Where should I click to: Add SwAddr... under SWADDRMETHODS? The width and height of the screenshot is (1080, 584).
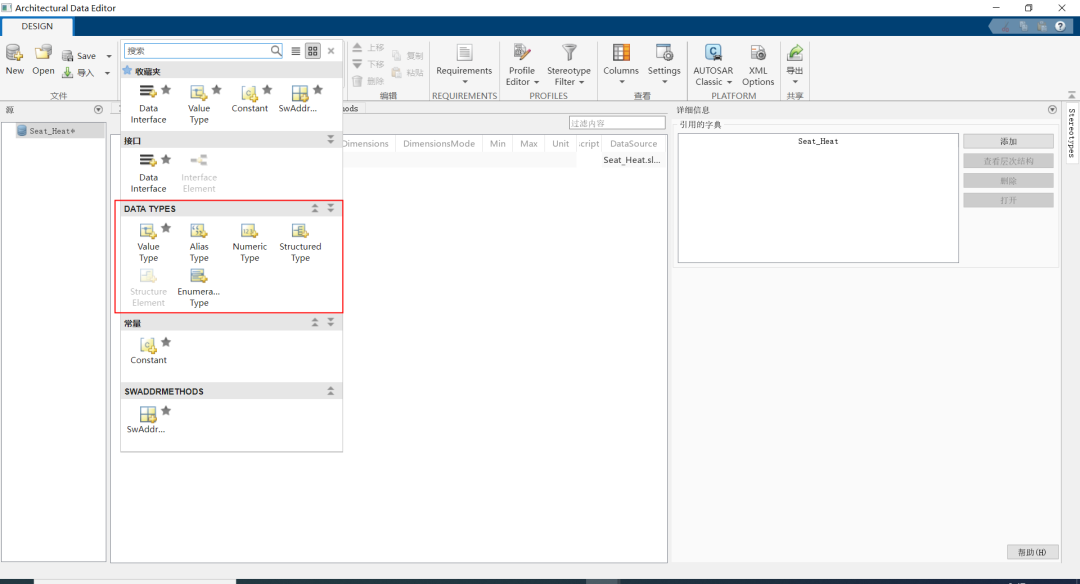pos(146,420)
